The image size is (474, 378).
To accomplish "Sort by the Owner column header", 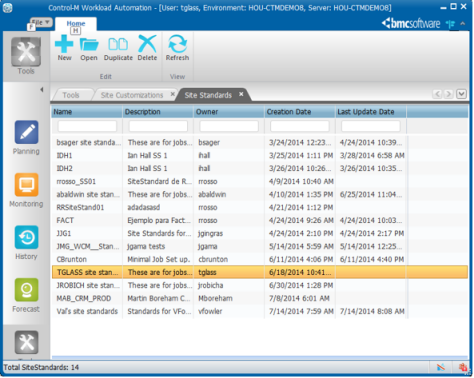I will pyautogui.click(x=229, y=112).
